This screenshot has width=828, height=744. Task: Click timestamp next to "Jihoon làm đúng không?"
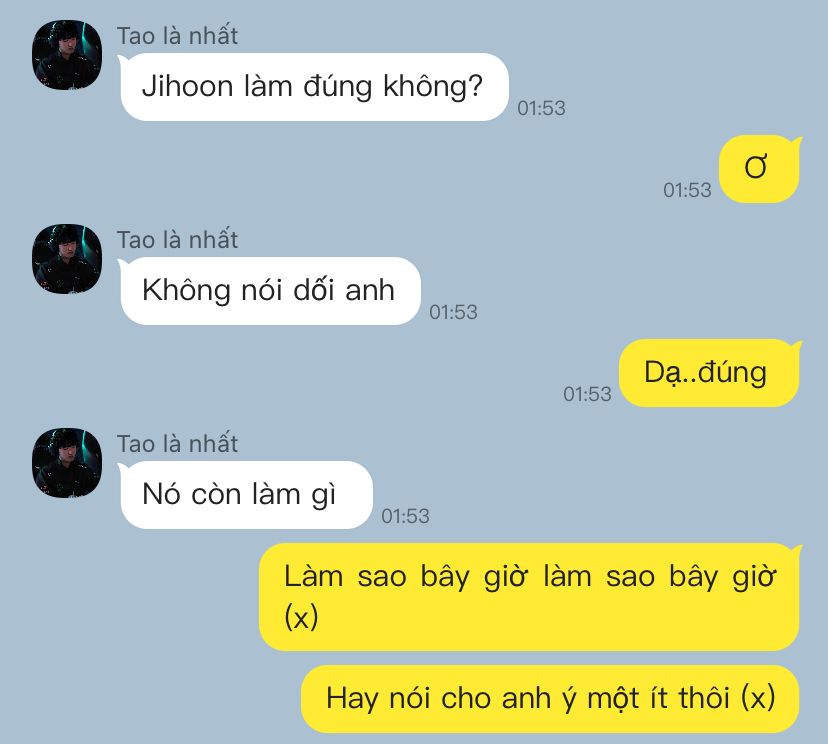coord(541,108)
